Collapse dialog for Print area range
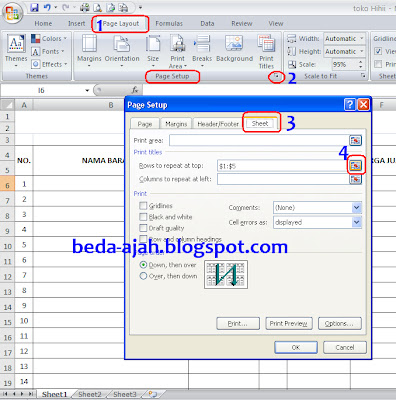 [355, 141]
